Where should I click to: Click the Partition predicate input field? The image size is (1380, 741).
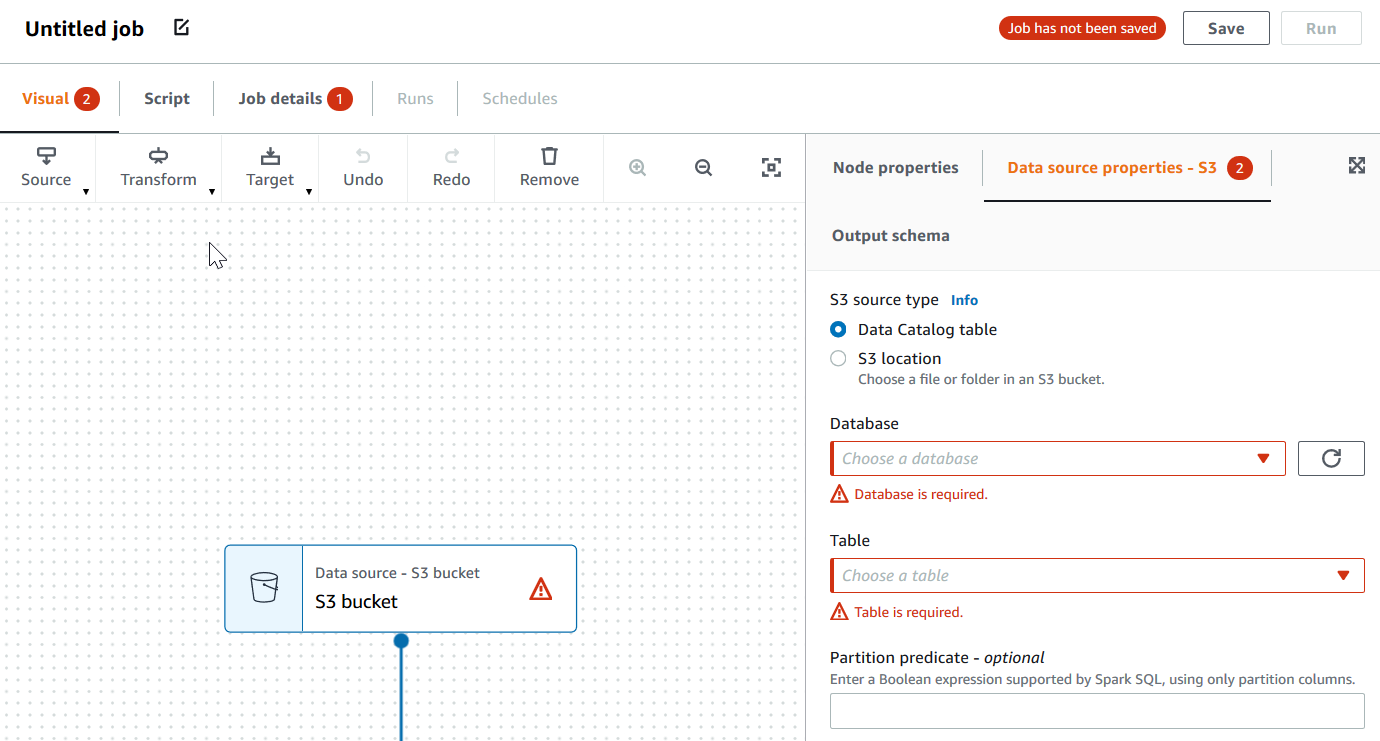pos(1097,710)
